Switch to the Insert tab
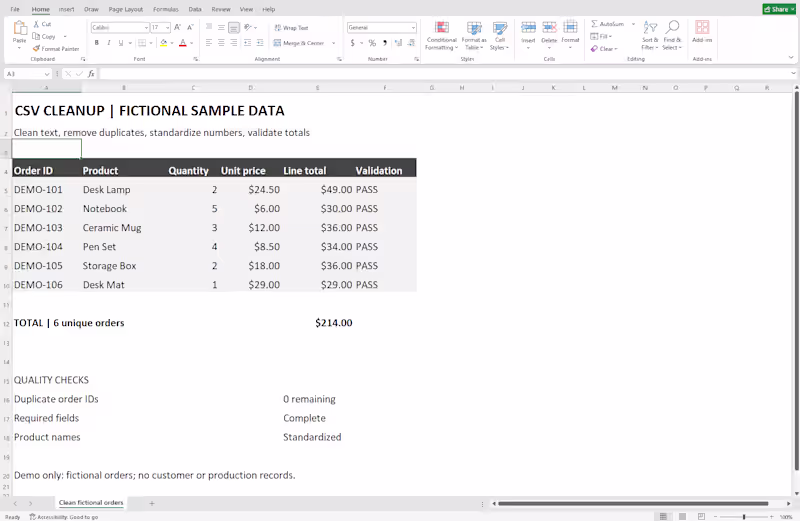 (66, 9)
